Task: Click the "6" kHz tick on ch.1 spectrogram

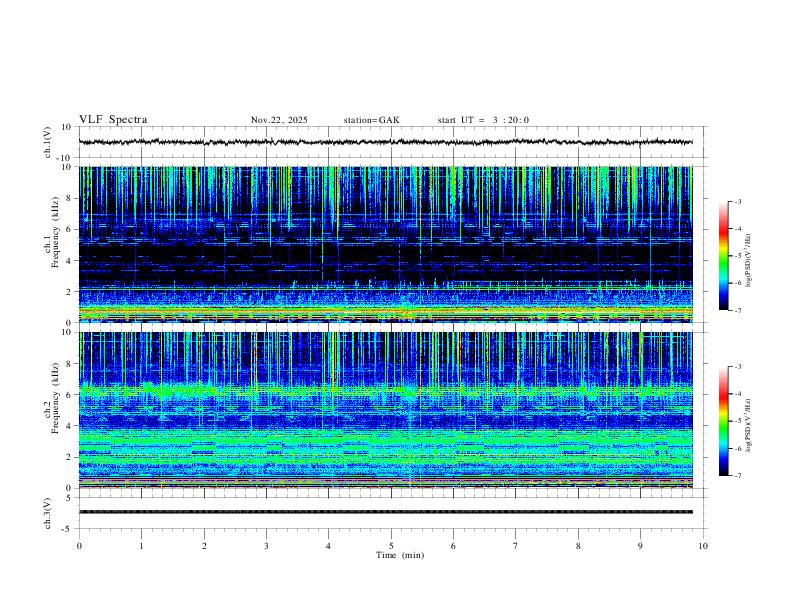Action: (x=69, y=229)
